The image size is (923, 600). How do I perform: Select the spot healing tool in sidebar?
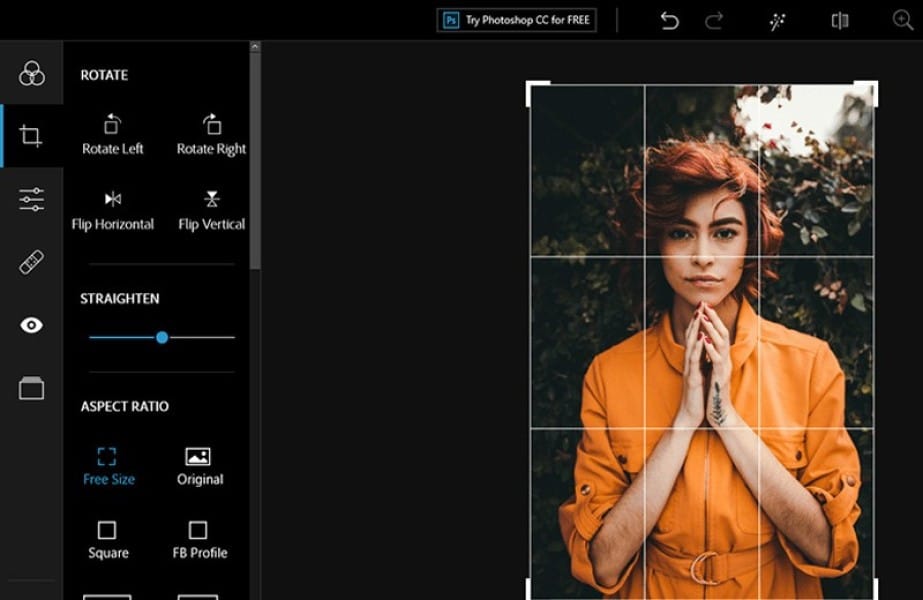pyautogui.click(x=31, y=262)
